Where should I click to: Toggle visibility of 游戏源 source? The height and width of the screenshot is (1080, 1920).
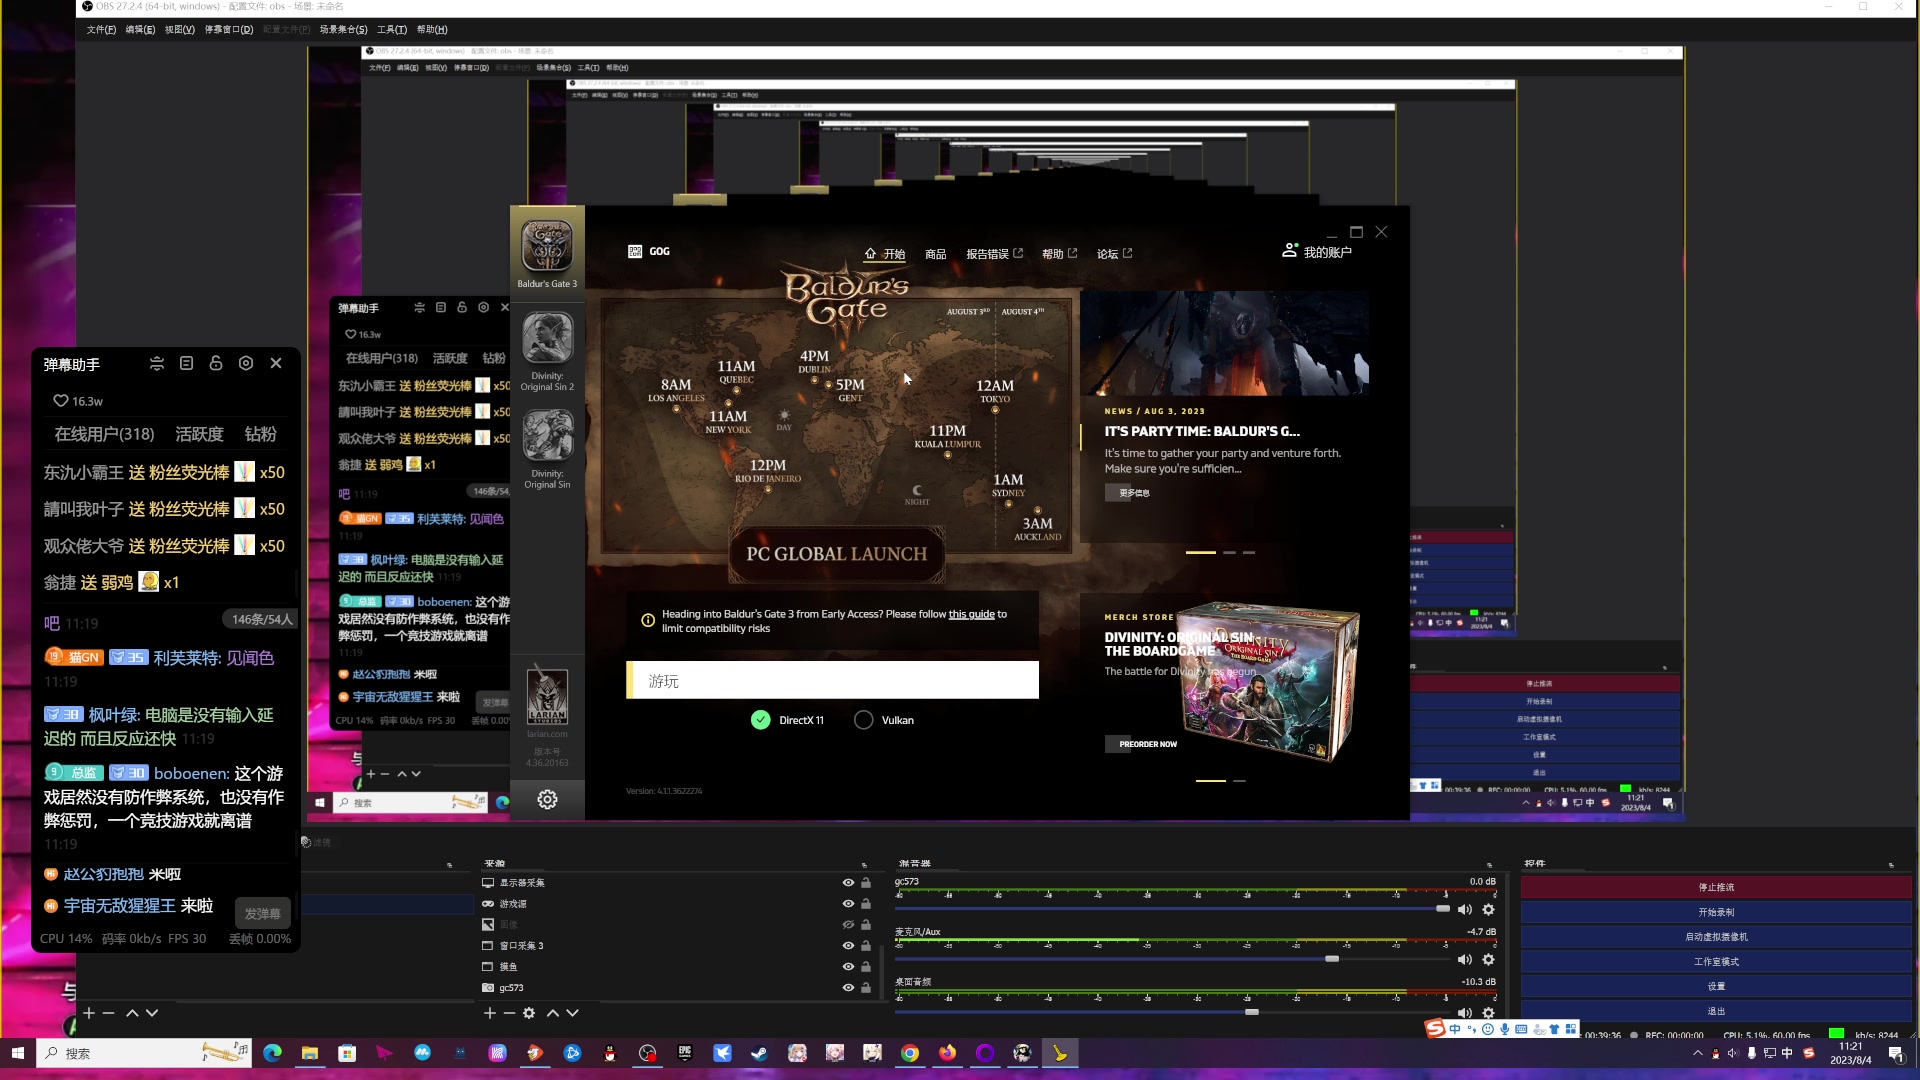click(848, 904)
